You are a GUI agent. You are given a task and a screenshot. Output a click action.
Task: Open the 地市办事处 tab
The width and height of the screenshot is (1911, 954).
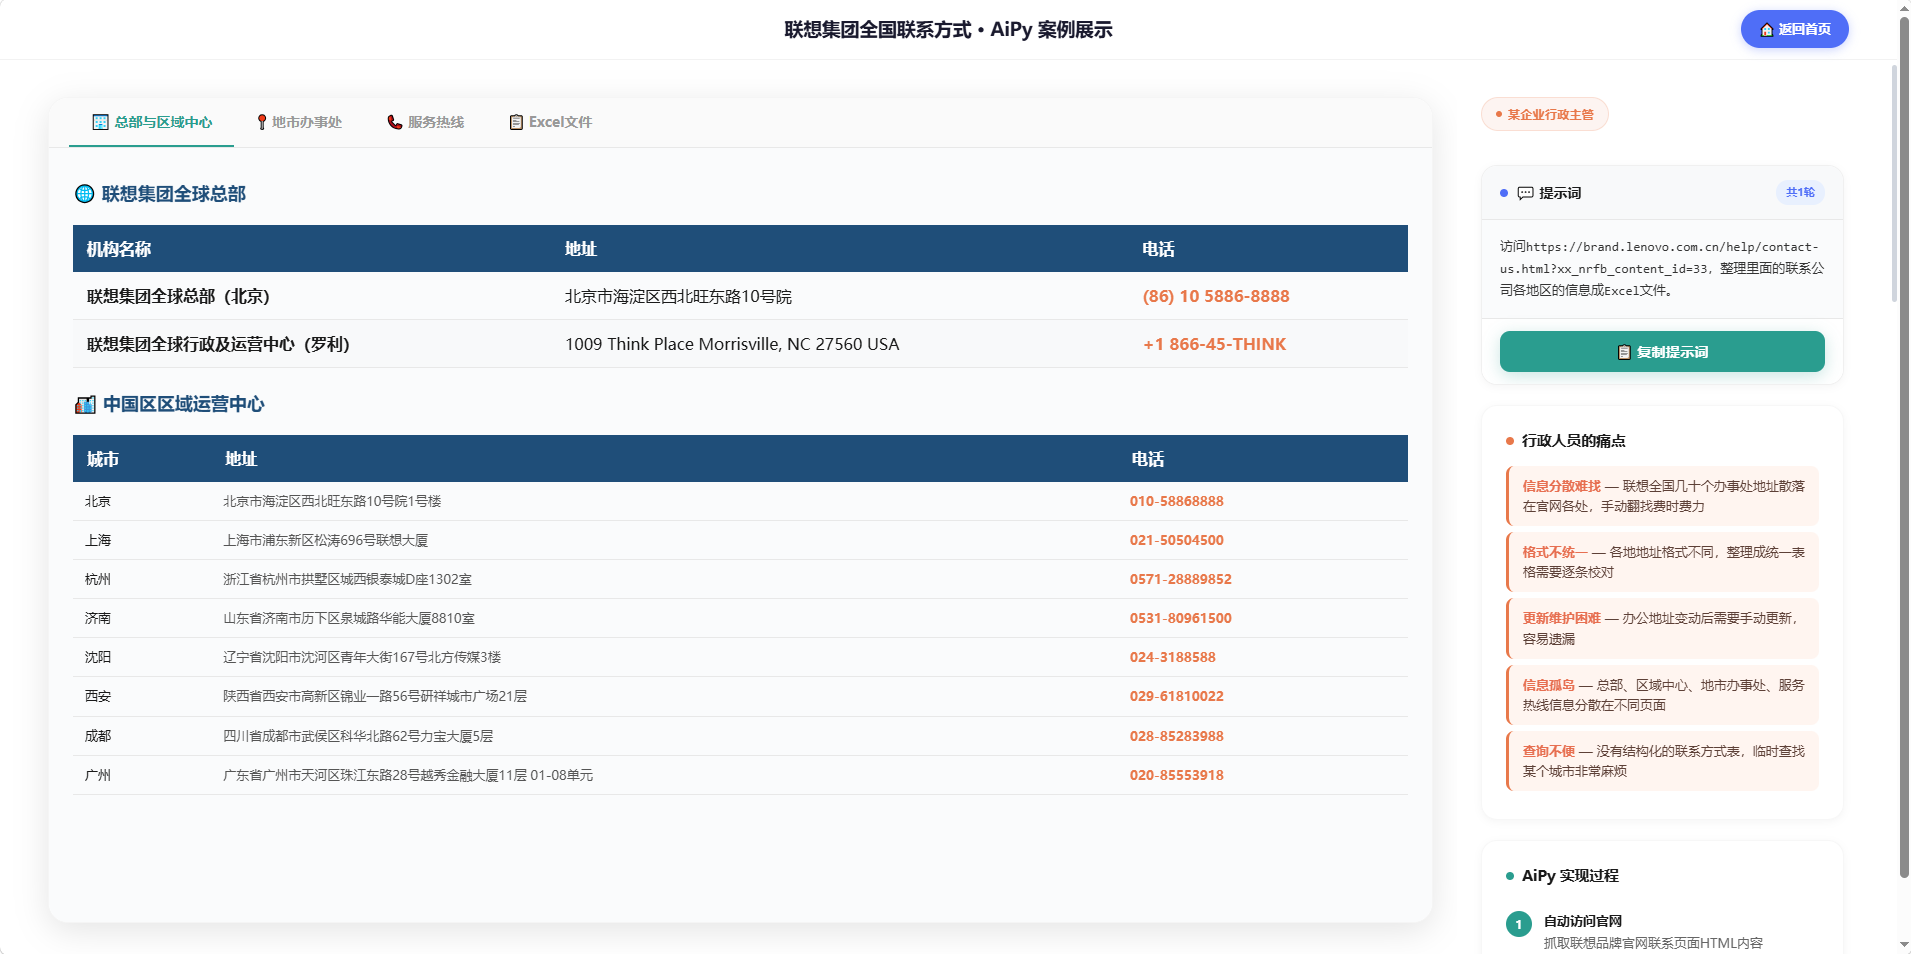[x=299, y=122]
